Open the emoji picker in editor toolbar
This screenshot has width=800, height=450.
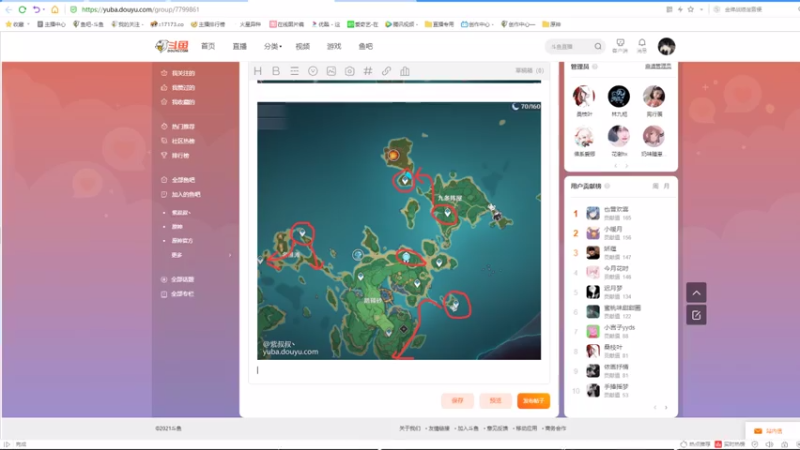pos(313,71)
